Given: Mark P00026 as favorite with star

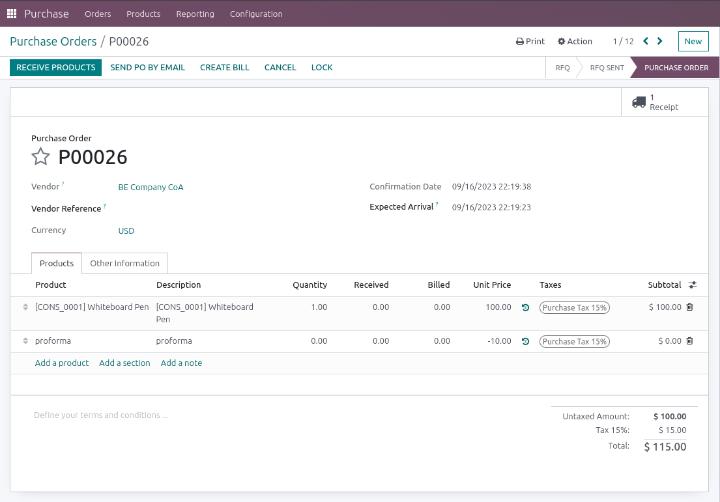Looking at the screenshot, I should (x=40, y=157).
